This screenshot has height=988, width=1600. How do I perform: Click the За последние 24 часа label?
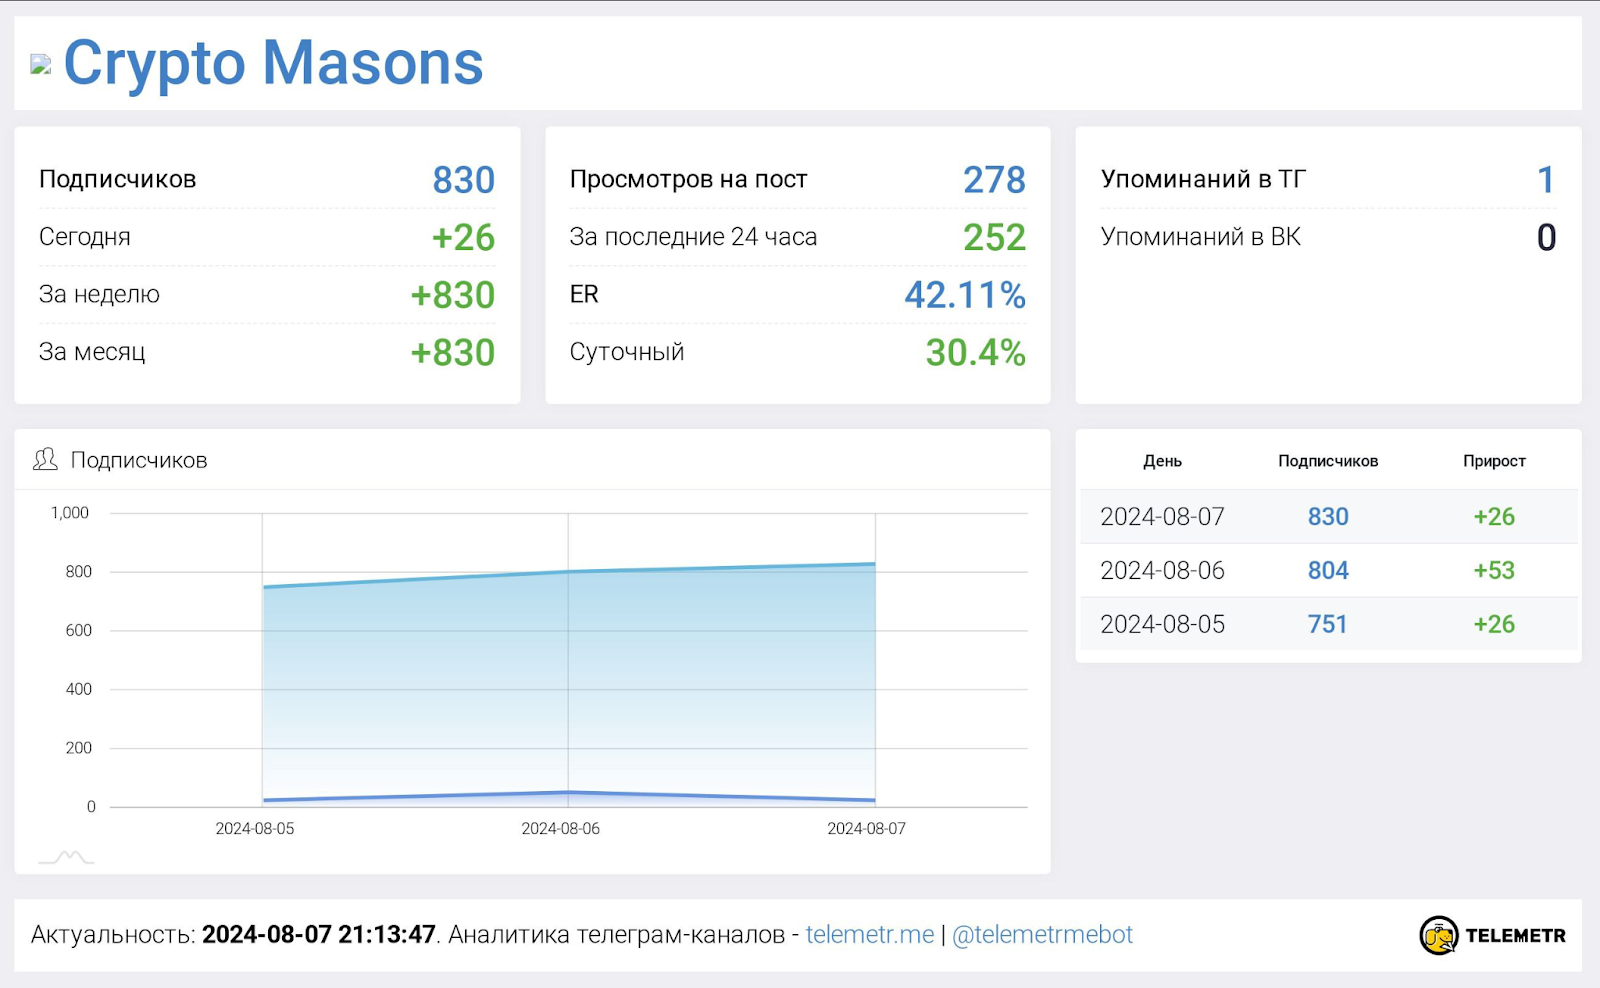(693, 237)
